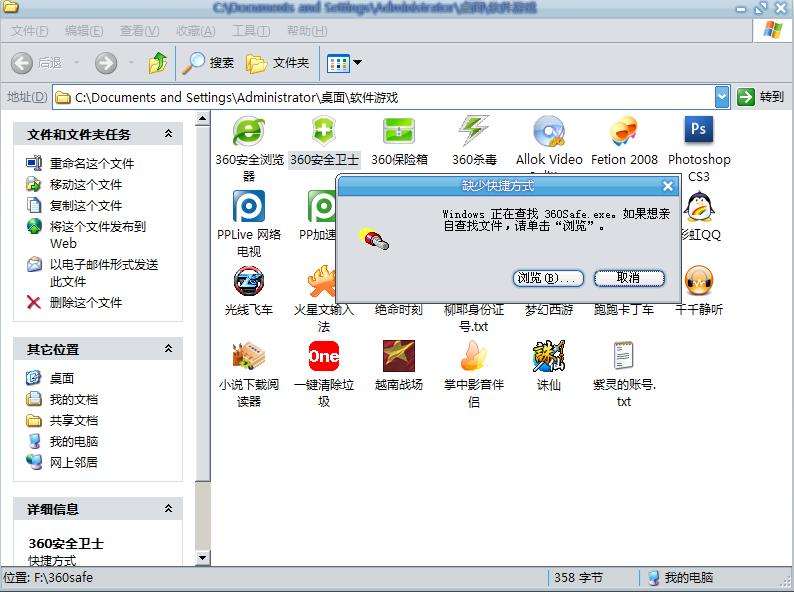Collapse the 详细信息 panel
794x592 pixels.
[x=169, y=508]
